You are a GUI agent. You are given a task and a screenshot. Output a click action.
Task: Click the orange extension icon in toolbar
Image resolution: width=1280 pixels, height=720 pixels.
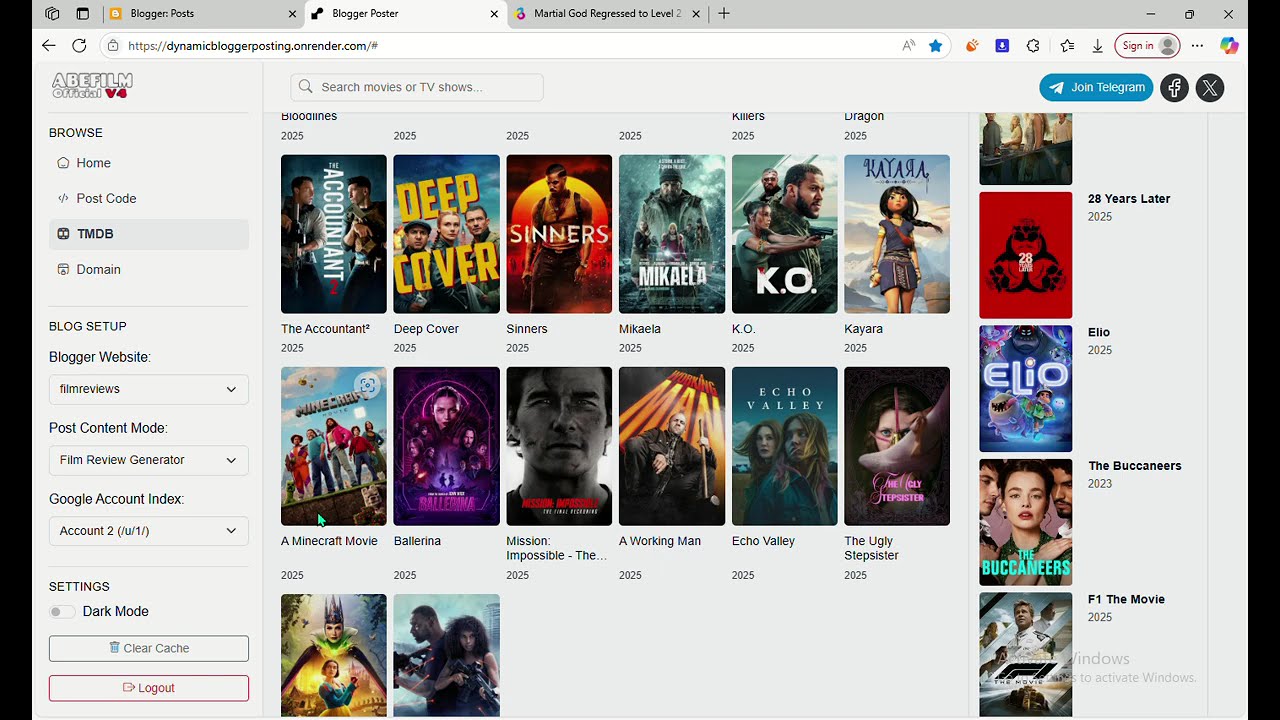[x=971, y=45]
